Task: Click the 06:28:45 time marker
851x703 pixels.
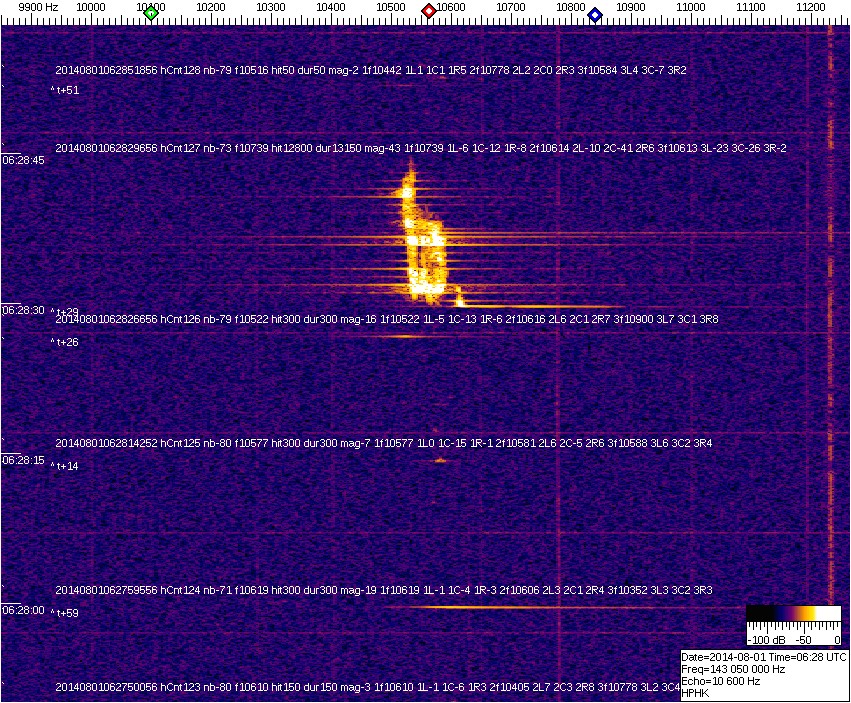Action: click(x=22, y=160)
